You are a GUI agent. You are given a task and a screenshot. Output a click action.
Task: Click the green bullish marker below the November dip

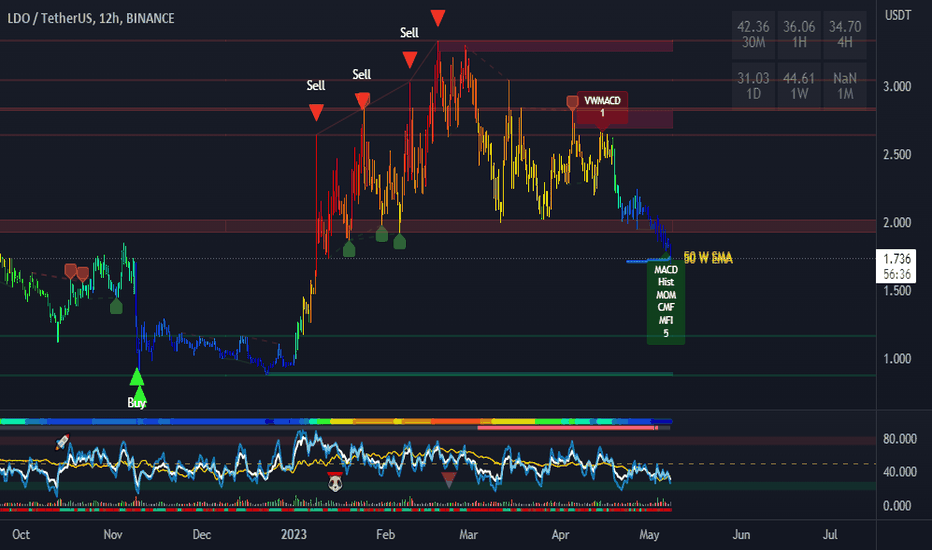[116, 306]
